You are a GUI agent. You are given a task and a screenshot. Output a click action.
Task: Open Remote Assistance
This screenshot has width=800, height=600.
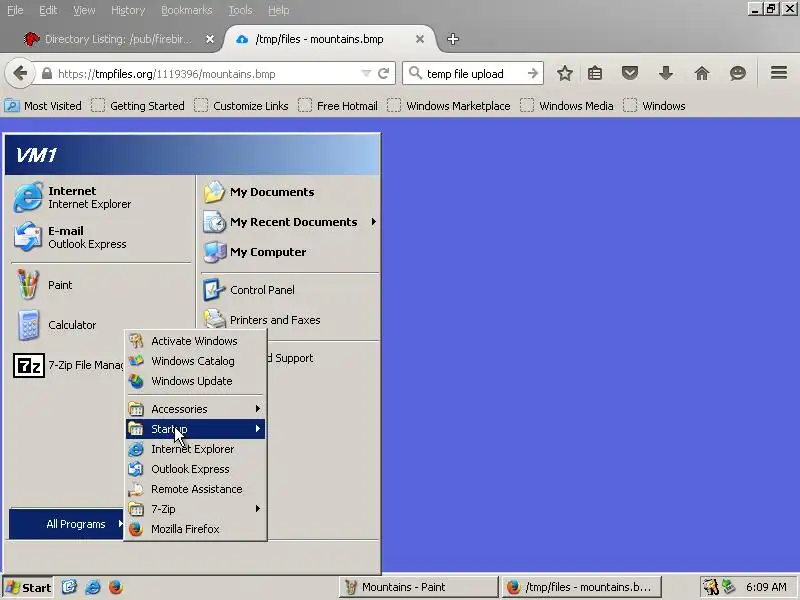coord(195,489)
